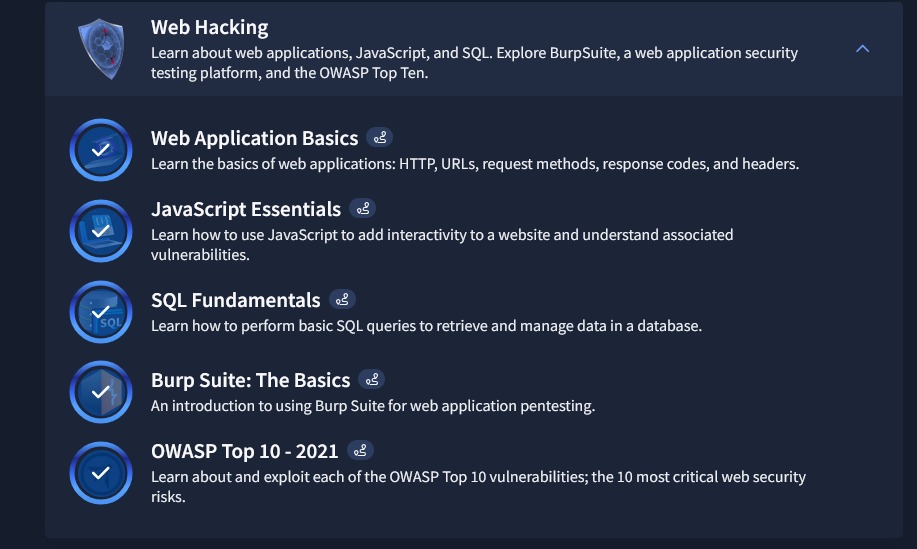Click the description about 10 most critical risks

478,486
